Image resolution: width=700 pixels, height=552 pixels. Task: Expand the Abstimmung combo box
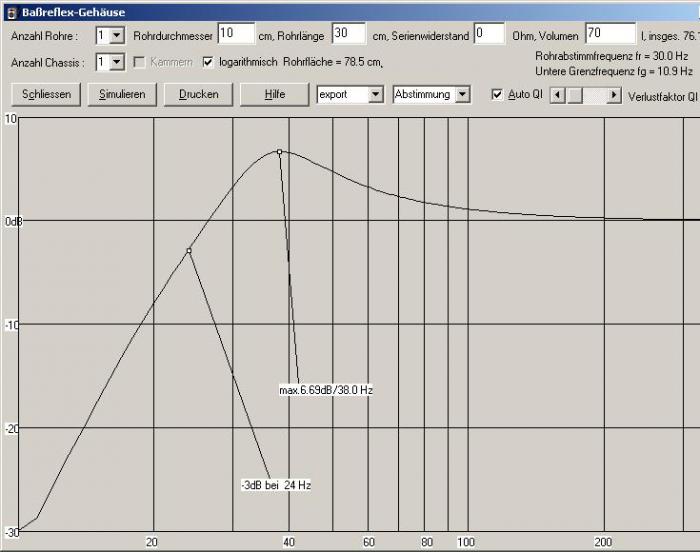(x=461, y=94)
